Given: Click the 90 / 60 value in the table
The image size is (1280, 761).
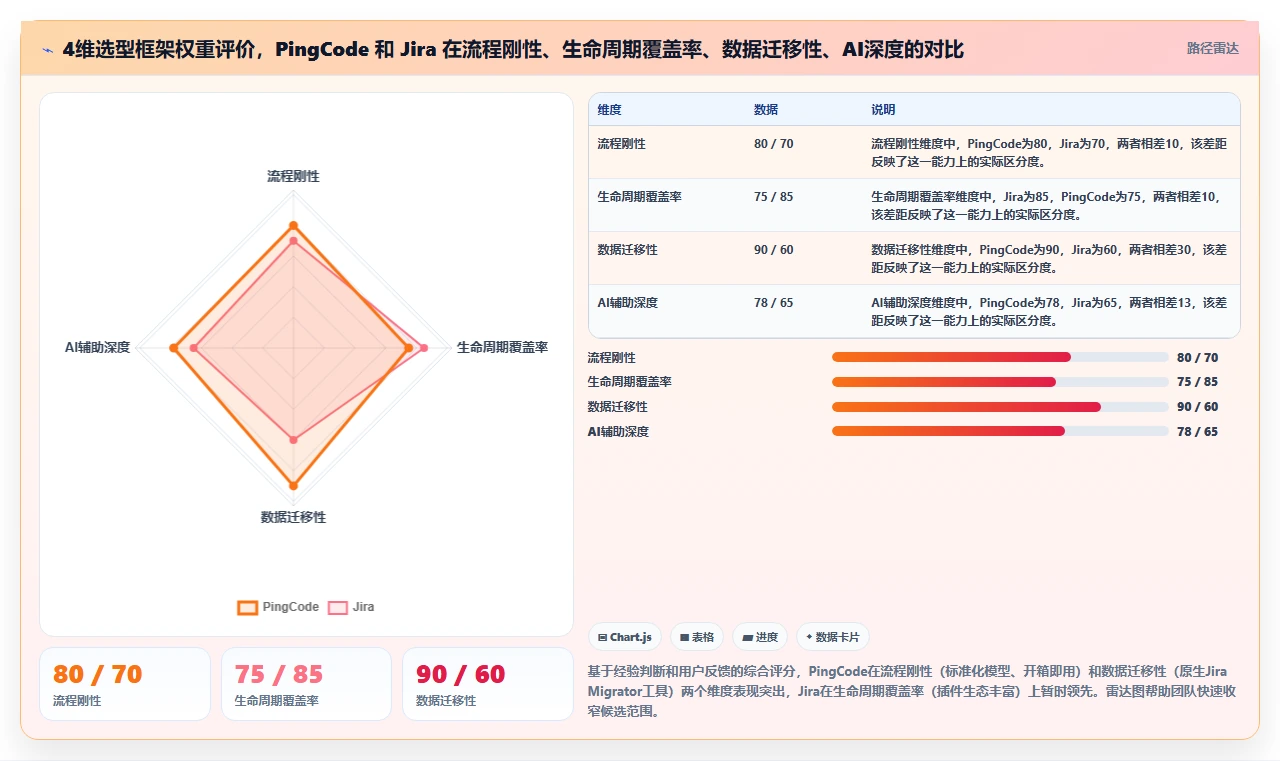Looking at the screenshot, I should point(773,250).
